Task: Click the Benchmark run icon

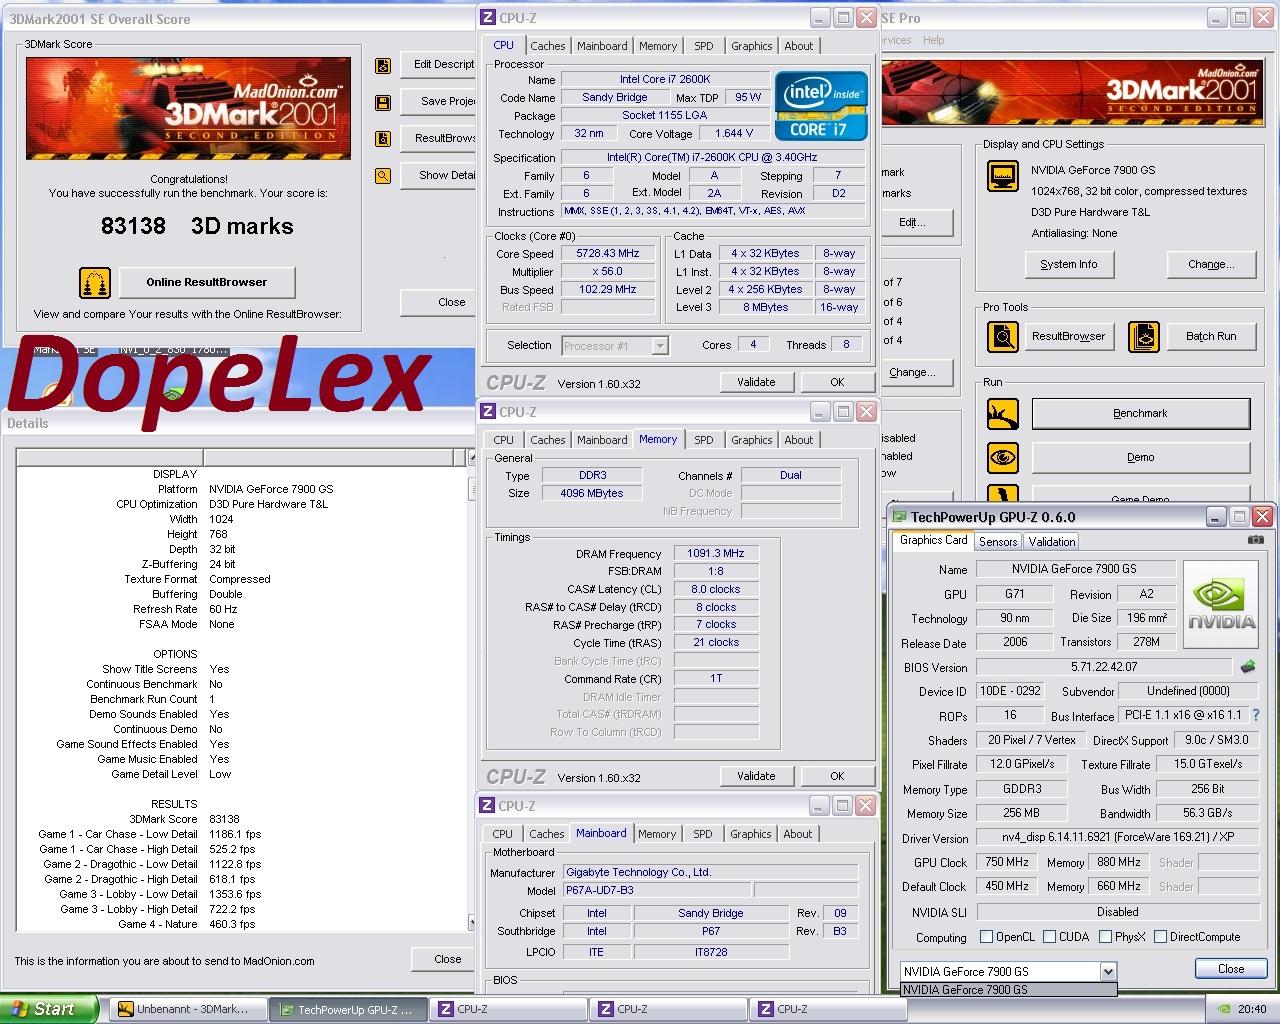Action: tap(1003, 413)
